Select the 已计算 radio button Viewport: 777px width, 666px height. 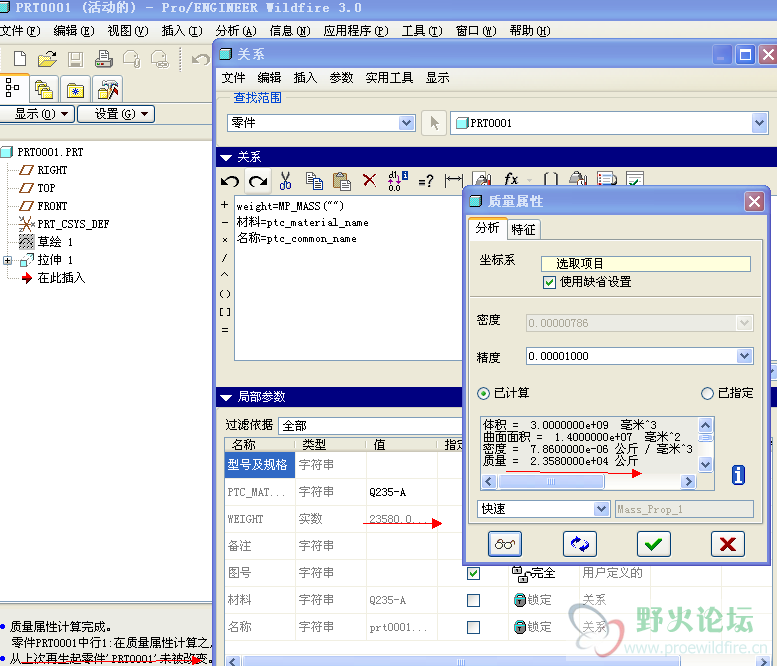click(x=483, y=393)
